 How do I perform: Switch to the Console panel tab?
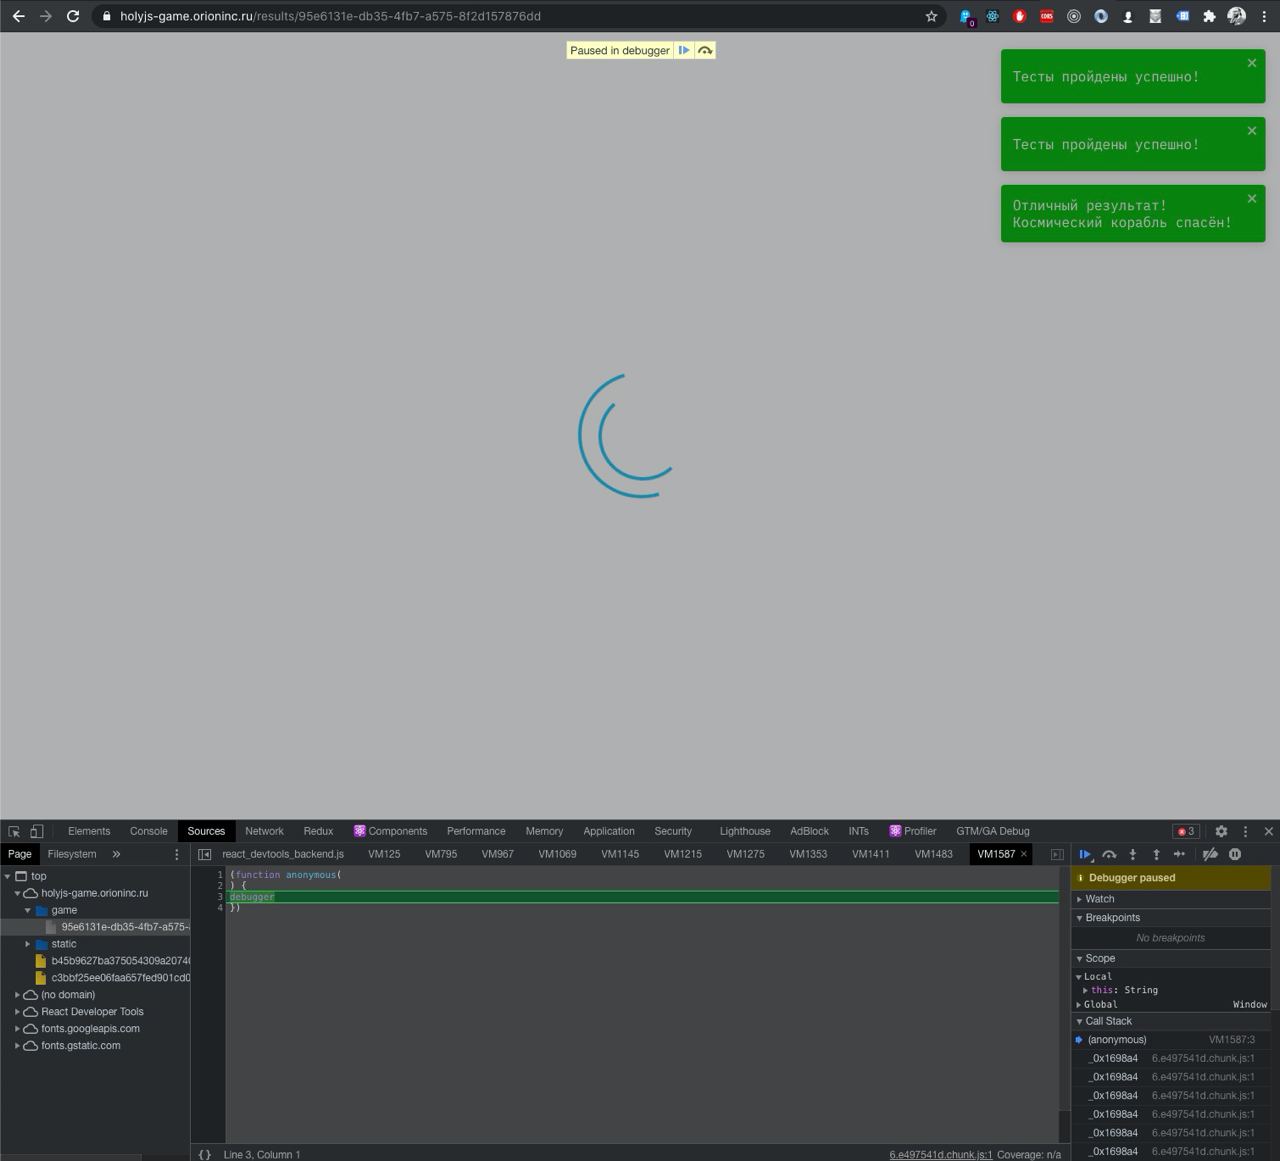click(x=149, y=831)
